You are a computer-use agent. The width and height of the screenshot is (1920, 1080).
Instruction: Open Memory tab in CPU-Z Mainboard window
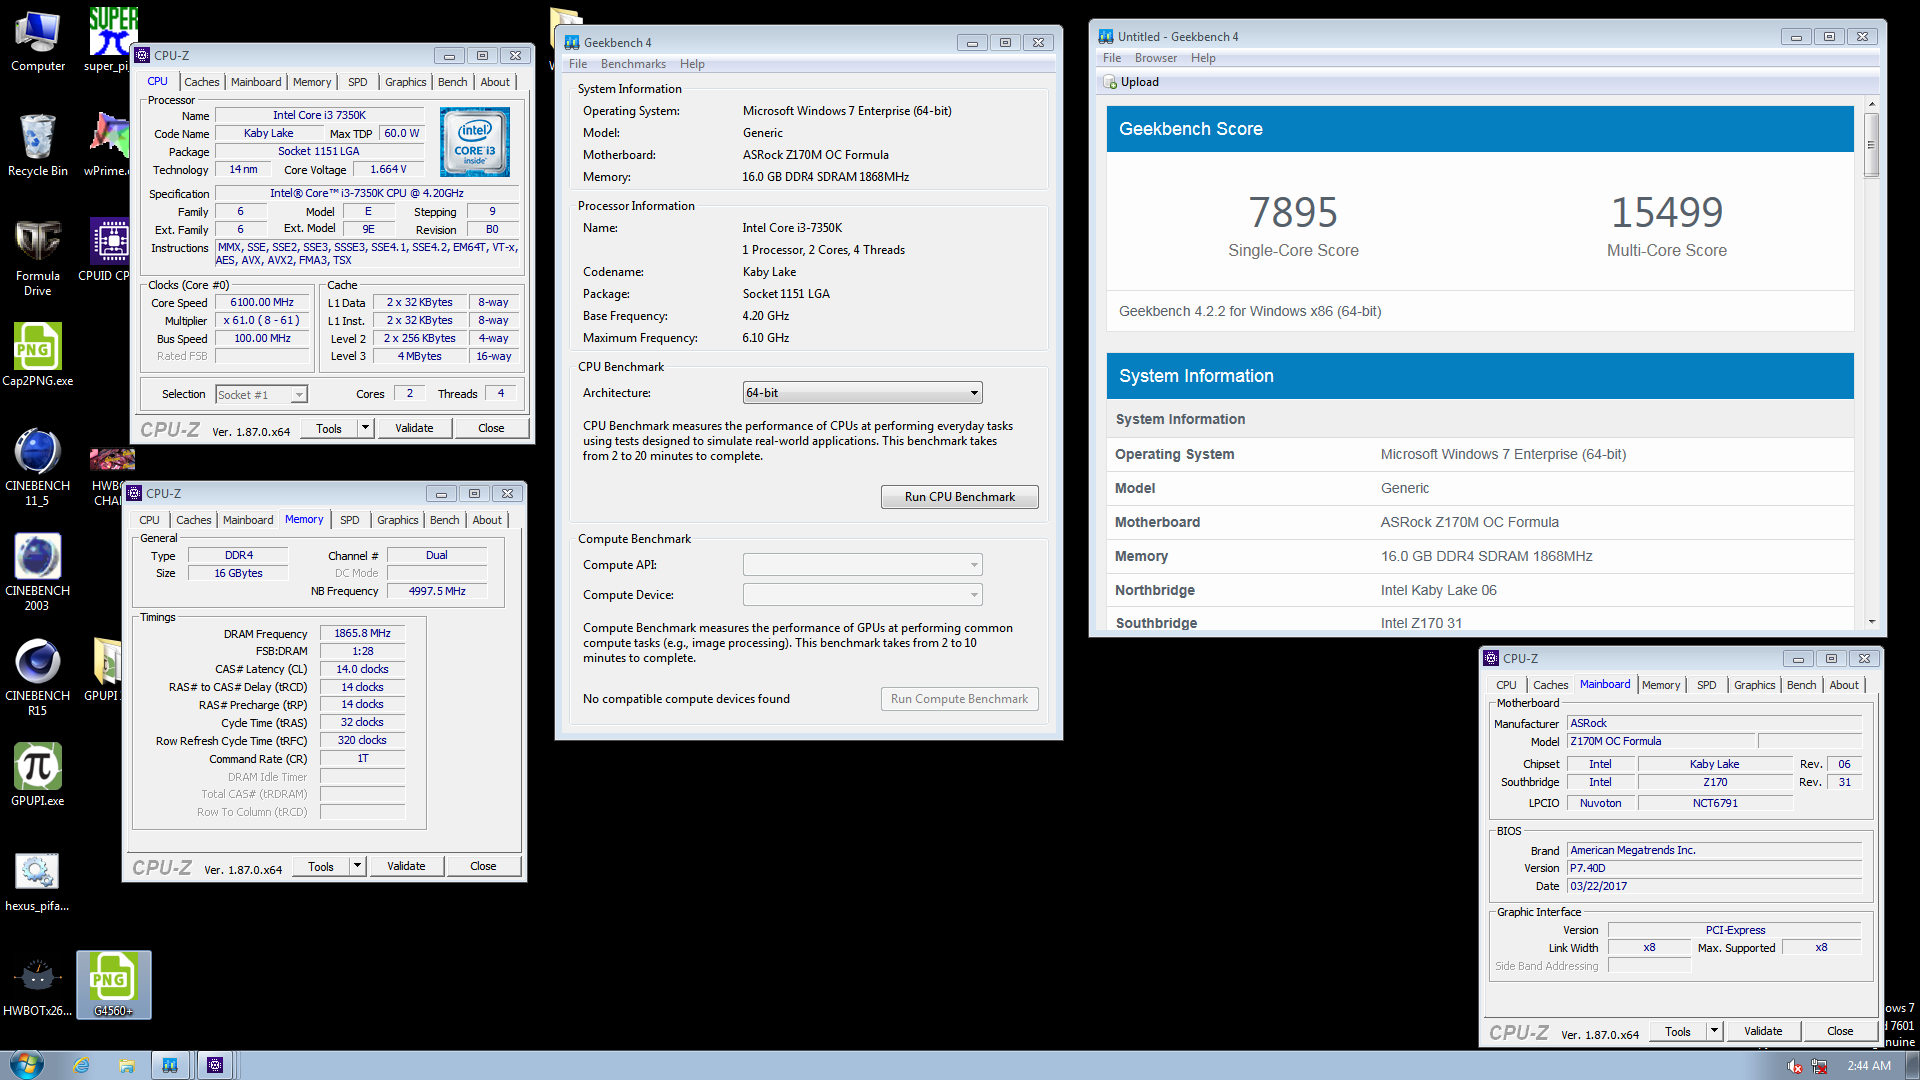(x=1661, y=685)
